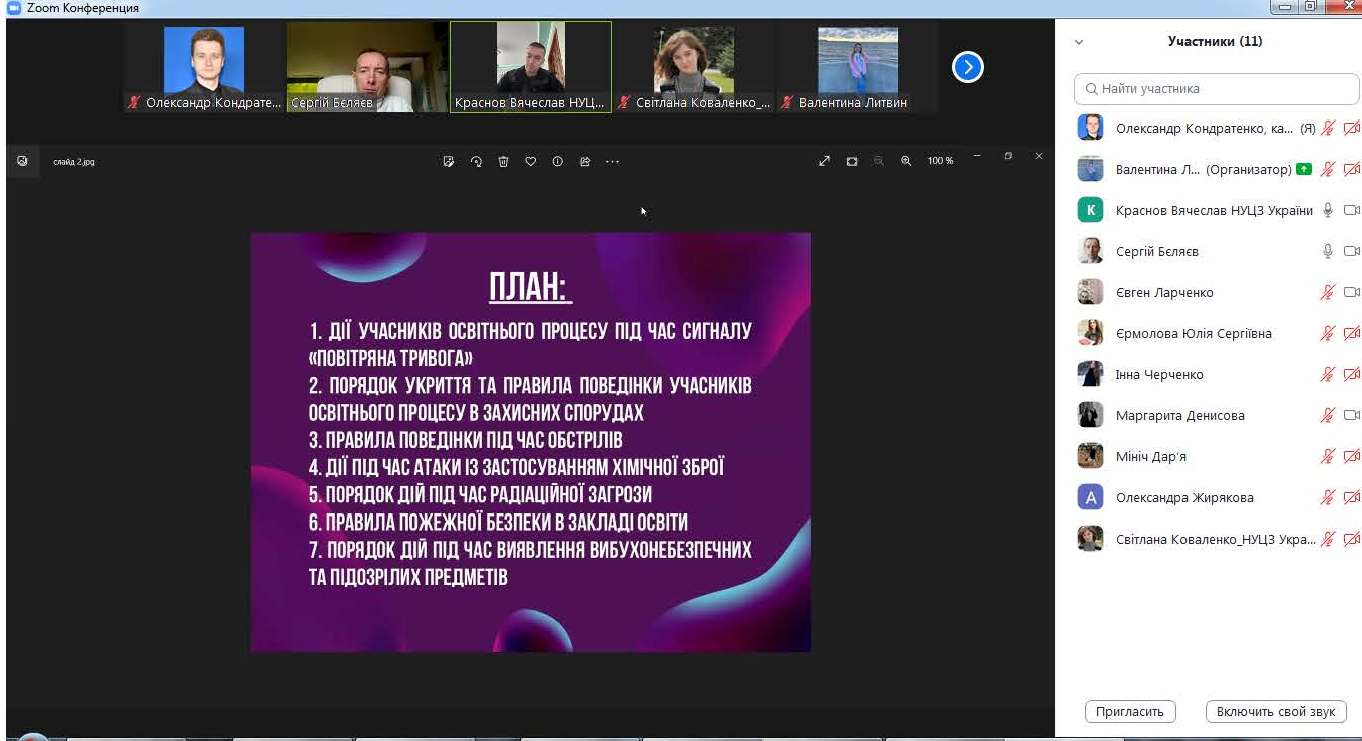Open the three-dots more options menu
Image resolution: width=1362 pixels, height=741 pixels.
tap(613, 161)
